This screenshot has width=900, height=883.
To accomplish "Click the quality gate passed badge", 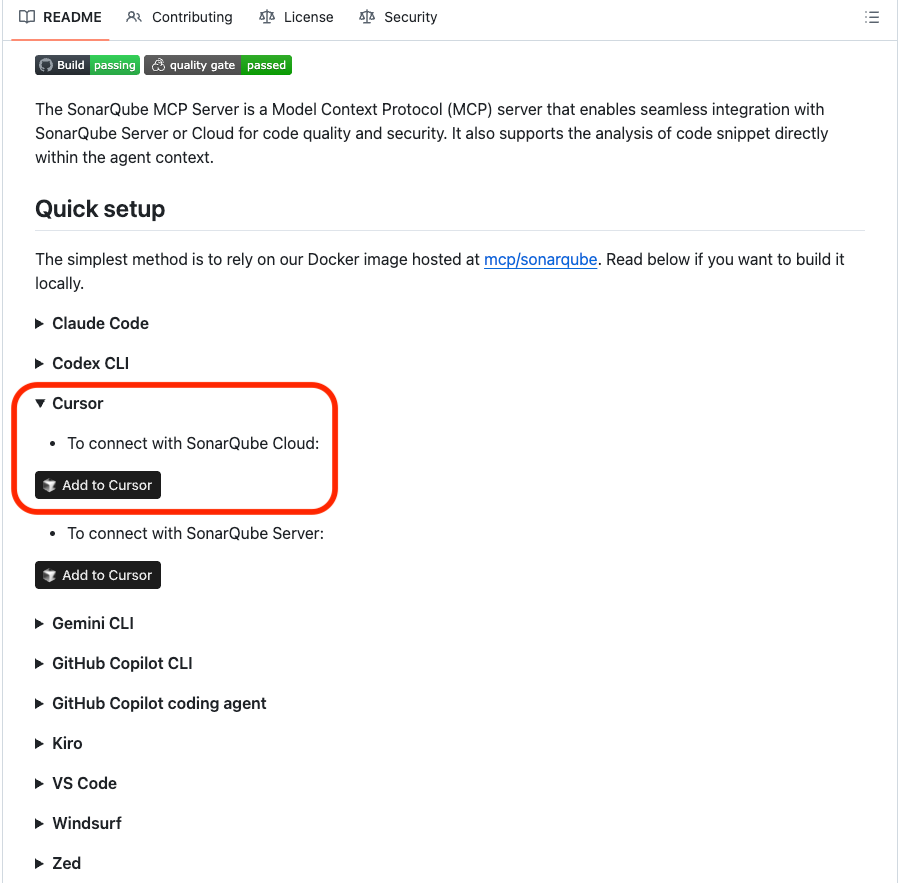I will click(218, 65).
